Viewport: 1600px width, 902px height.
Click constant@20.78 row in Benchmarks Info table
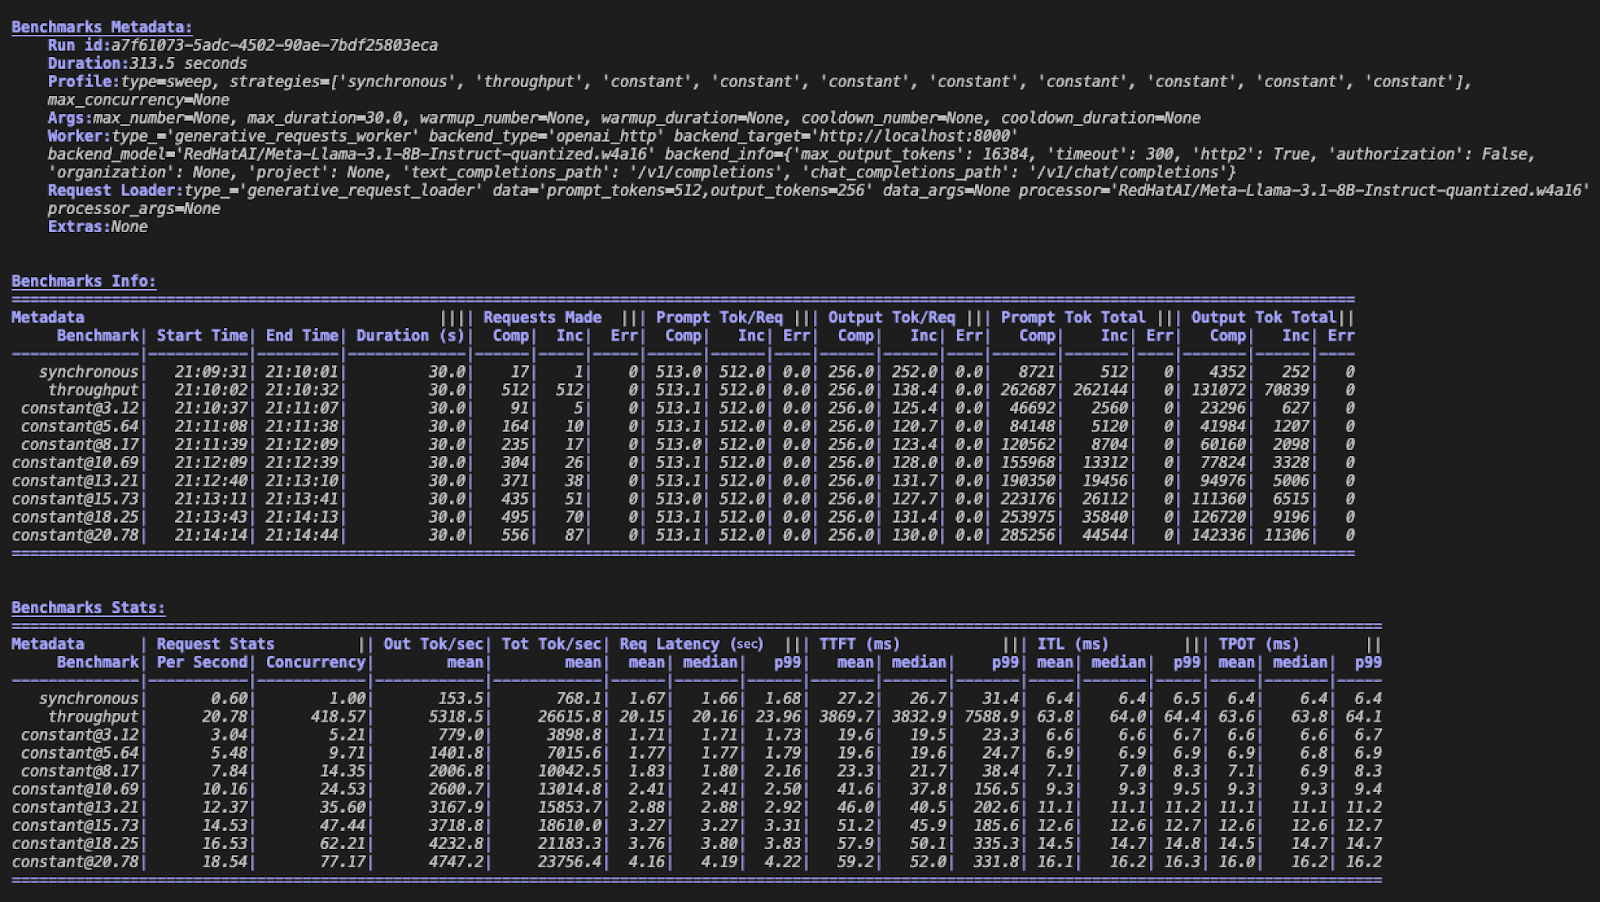(75, 535)
